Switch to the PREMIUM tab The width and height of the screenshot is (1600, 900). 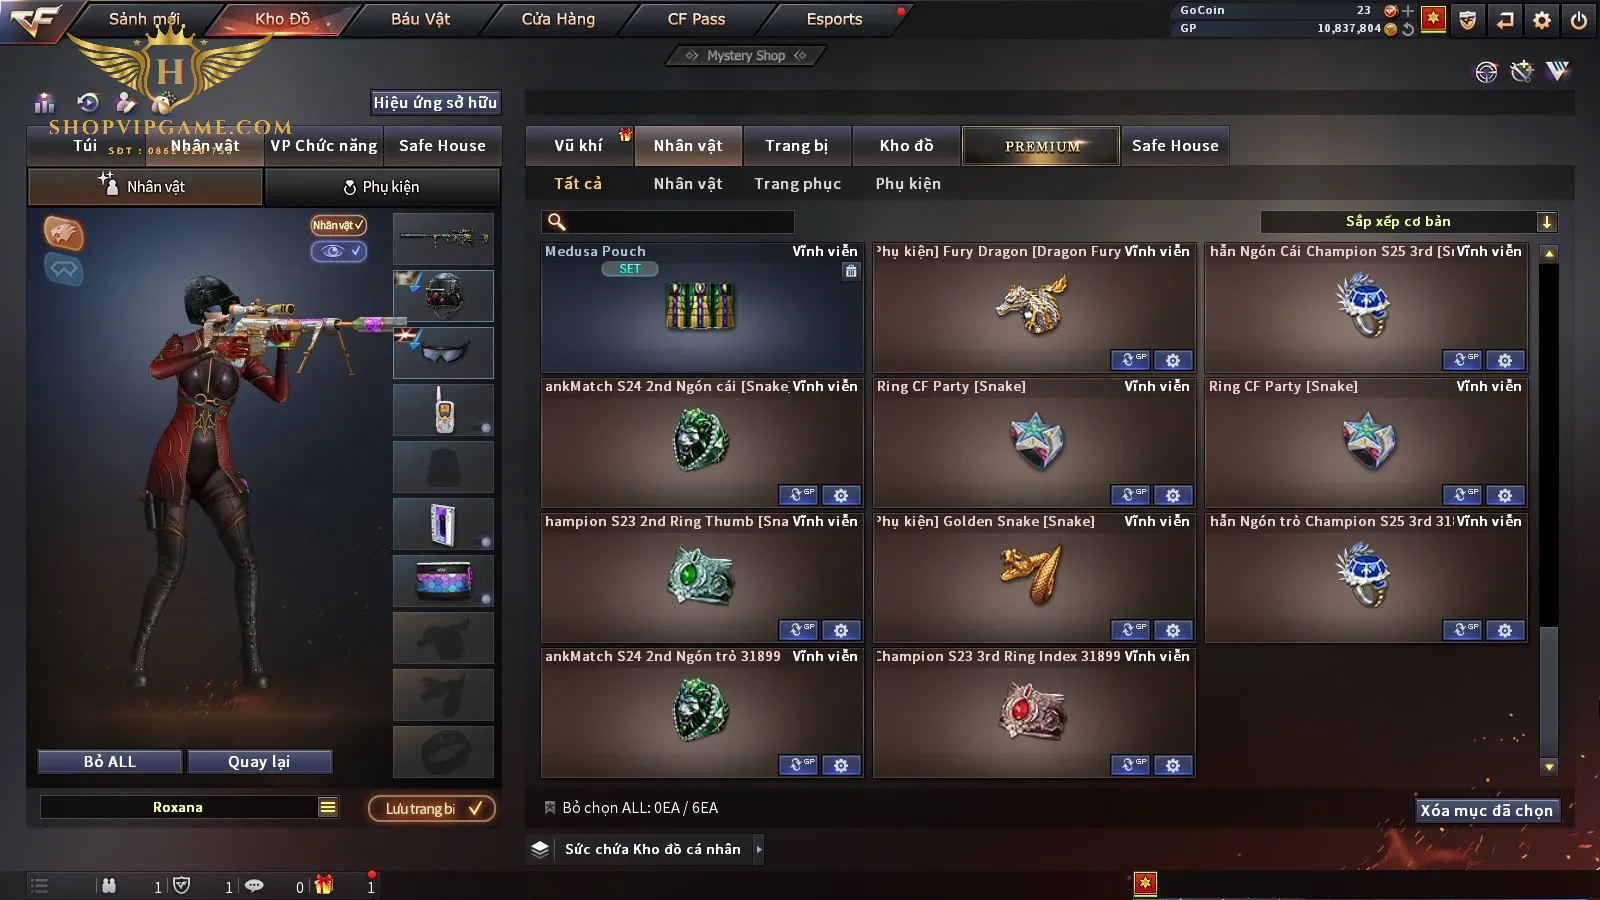[x=1041, y=146]
